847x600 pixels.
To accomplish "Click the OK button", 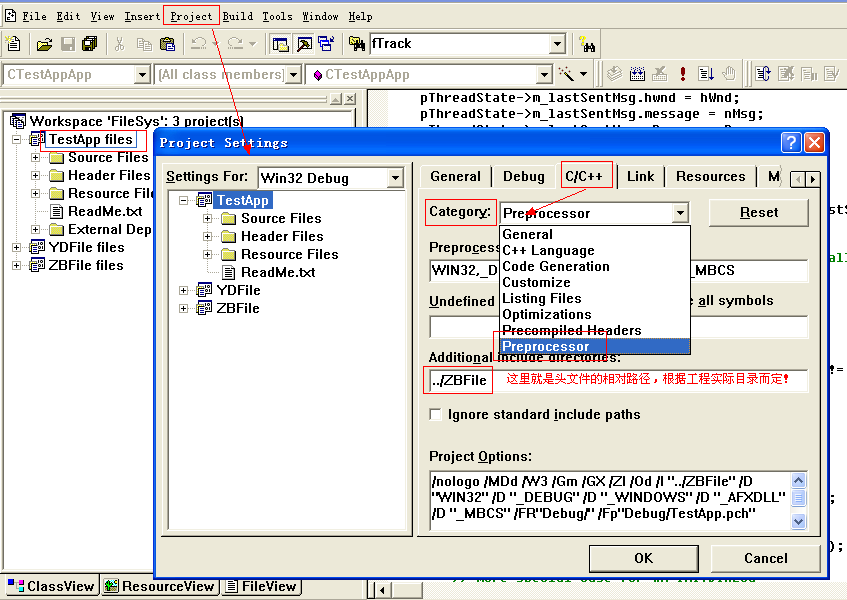I will tap(643, 558).
